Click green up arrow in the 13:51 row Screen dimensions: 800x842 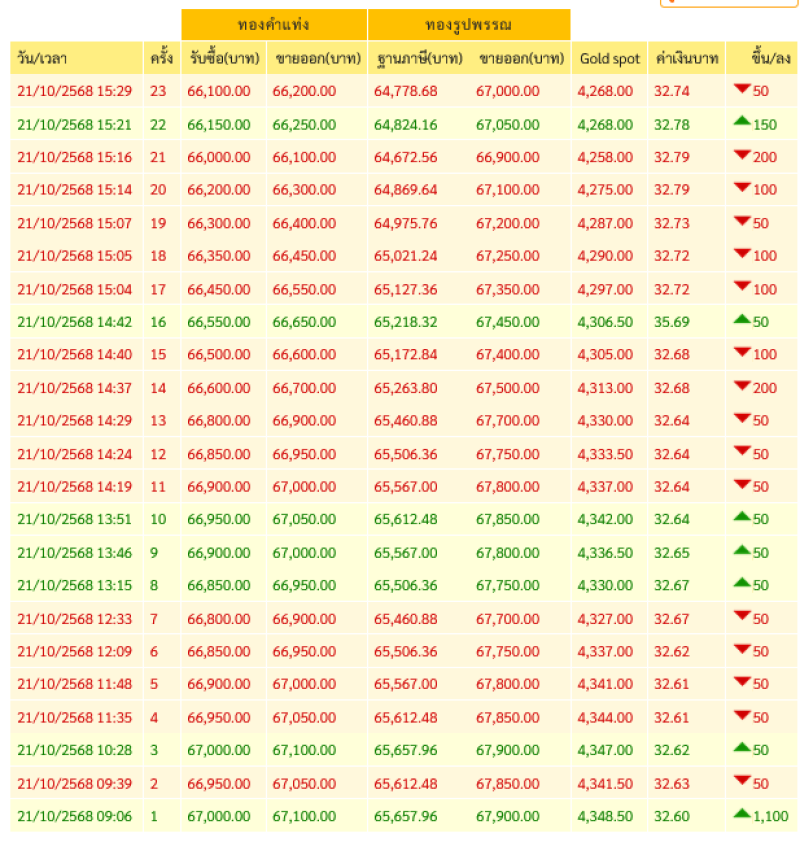(742, 518)
